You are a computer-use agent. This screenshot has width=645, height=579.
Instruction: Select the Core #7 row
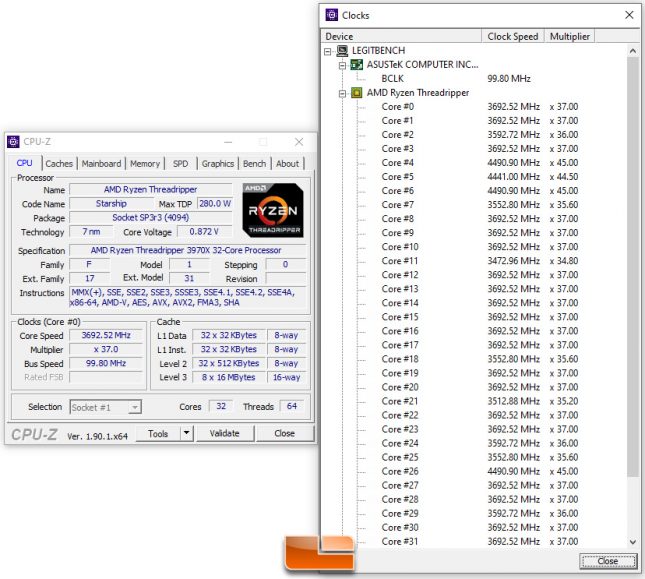click(480, 204)
